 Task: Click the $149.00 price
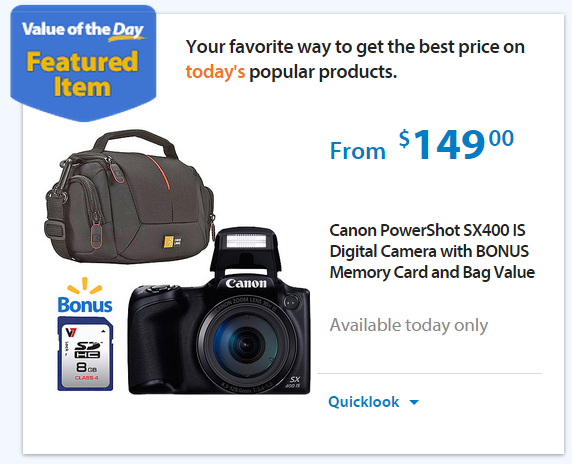click(456, 145)
